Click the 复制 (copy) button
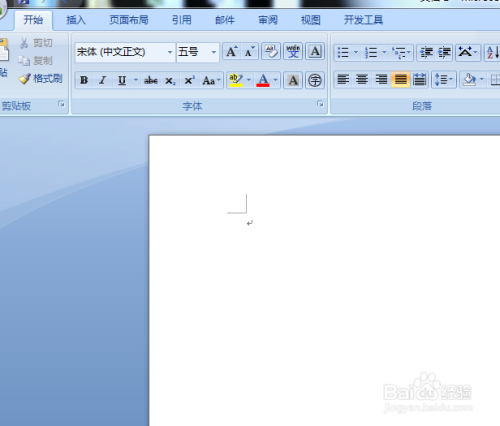 pos(35,61)
